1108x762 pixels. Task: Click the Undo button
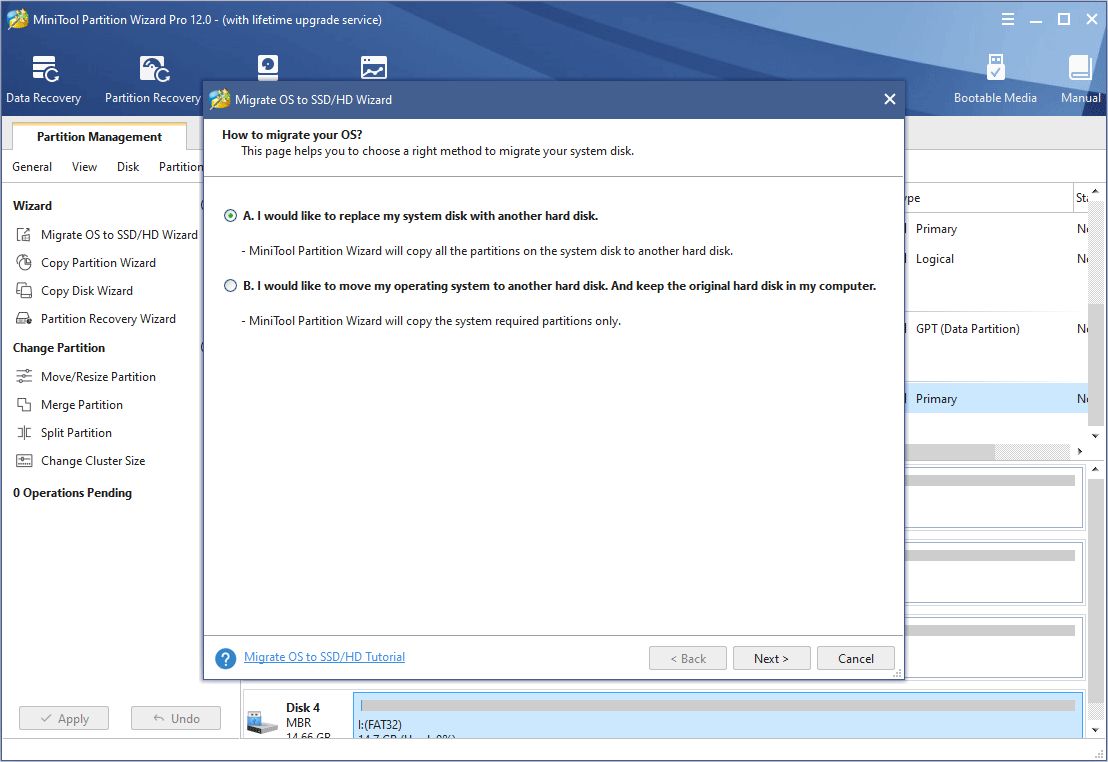176,718
